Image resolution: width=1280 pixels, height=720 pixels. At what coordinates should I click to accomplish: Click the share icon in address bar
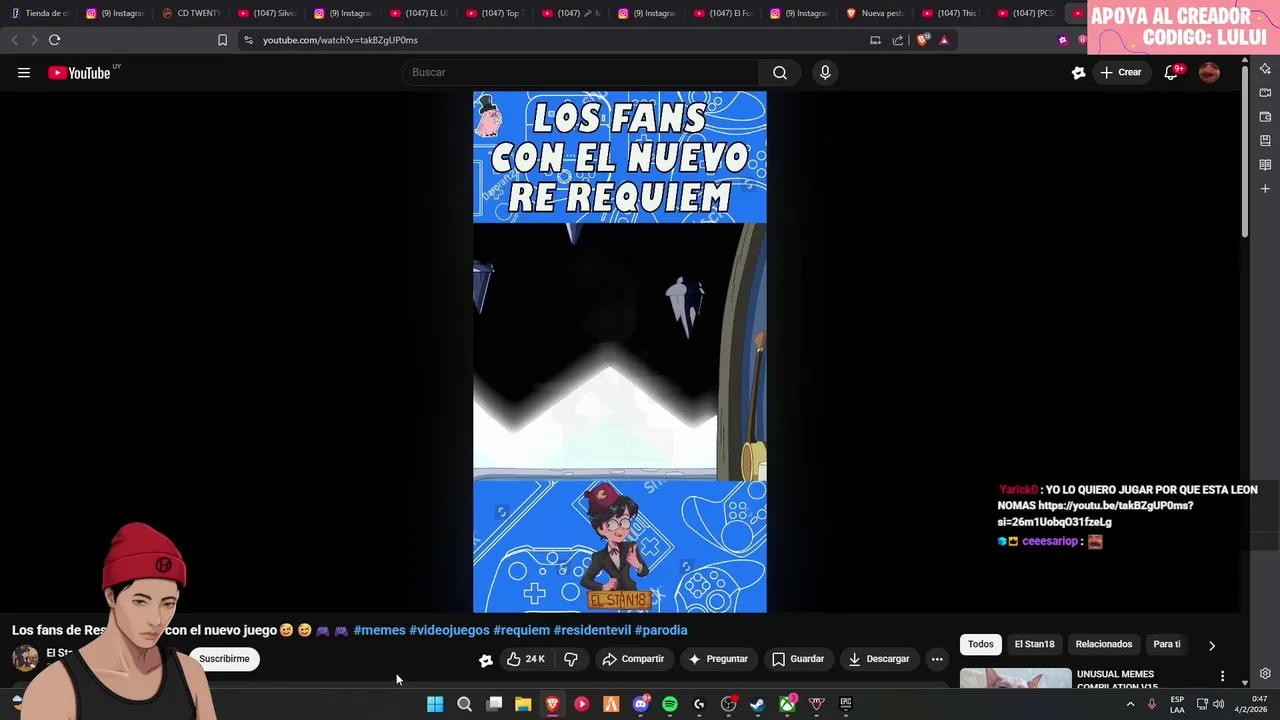898,40
